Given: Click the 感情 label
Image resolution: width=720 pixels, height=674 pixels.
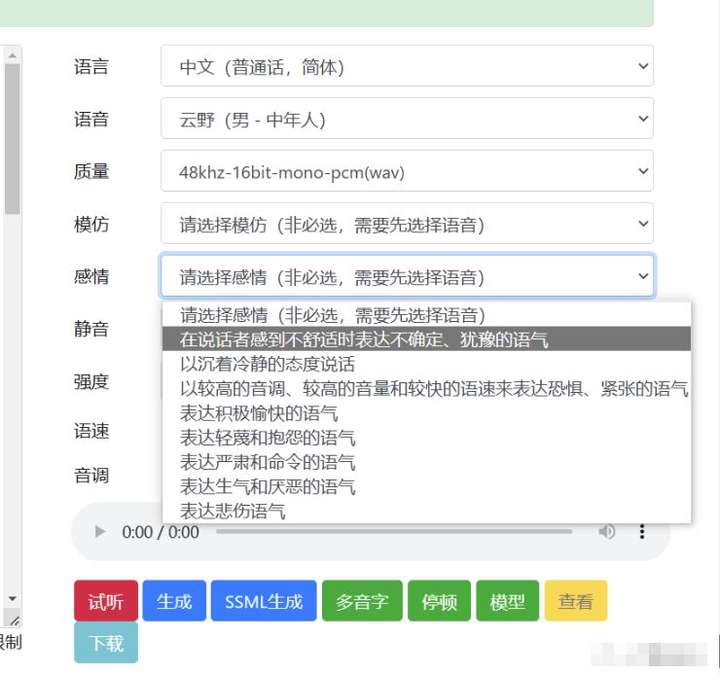Looking at the screenshot, I should tap(91, 276).
